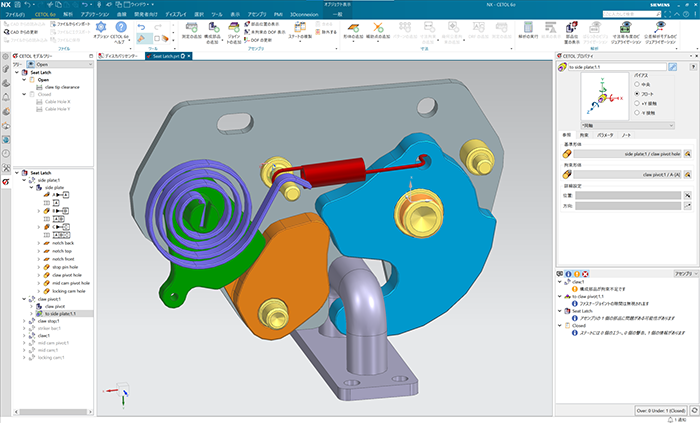The height and width of the screenshot is (423, 700).
Task: Click the ? help button in properties panel
Action: tap(693, 67)
